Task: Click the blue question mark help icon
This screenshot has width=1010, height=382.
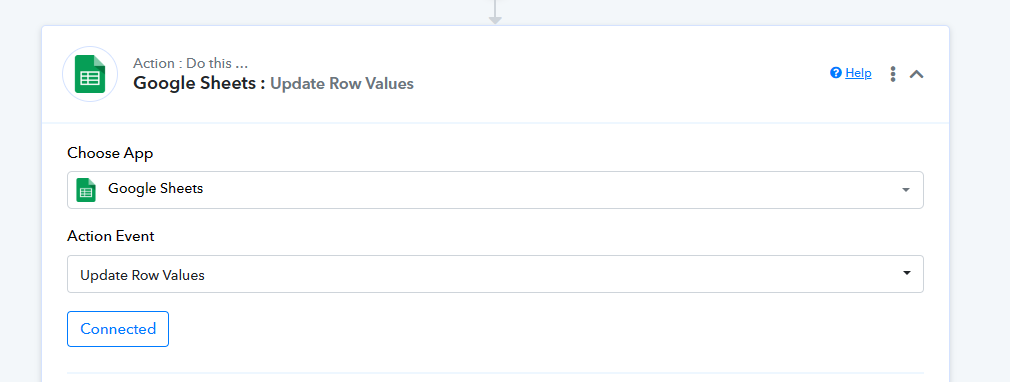Action: [836, 73]
